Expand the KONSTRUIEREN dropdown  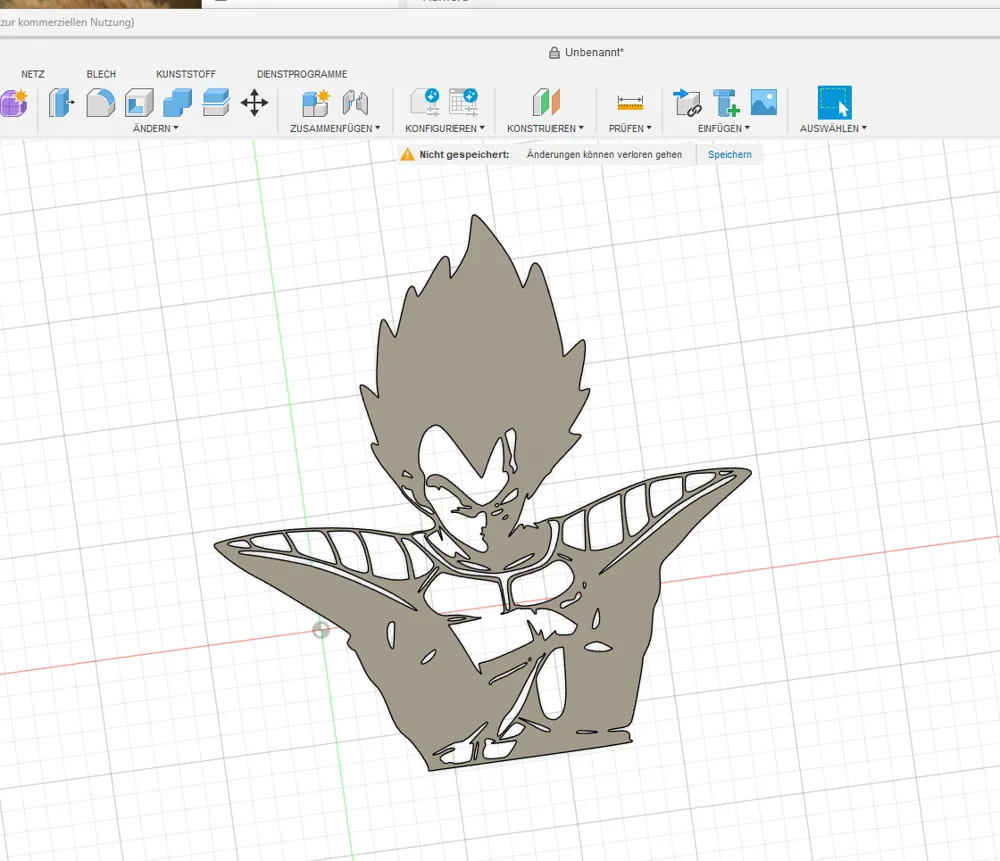coord(545,128)
